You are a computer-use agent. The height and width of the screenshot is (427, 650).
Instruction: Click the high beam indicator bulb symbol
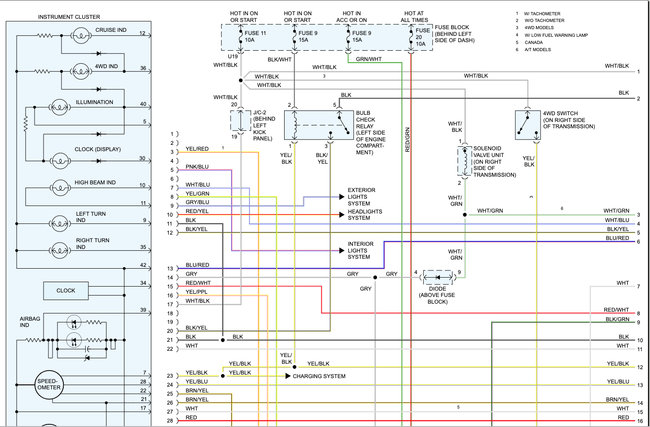coord(60,188)
